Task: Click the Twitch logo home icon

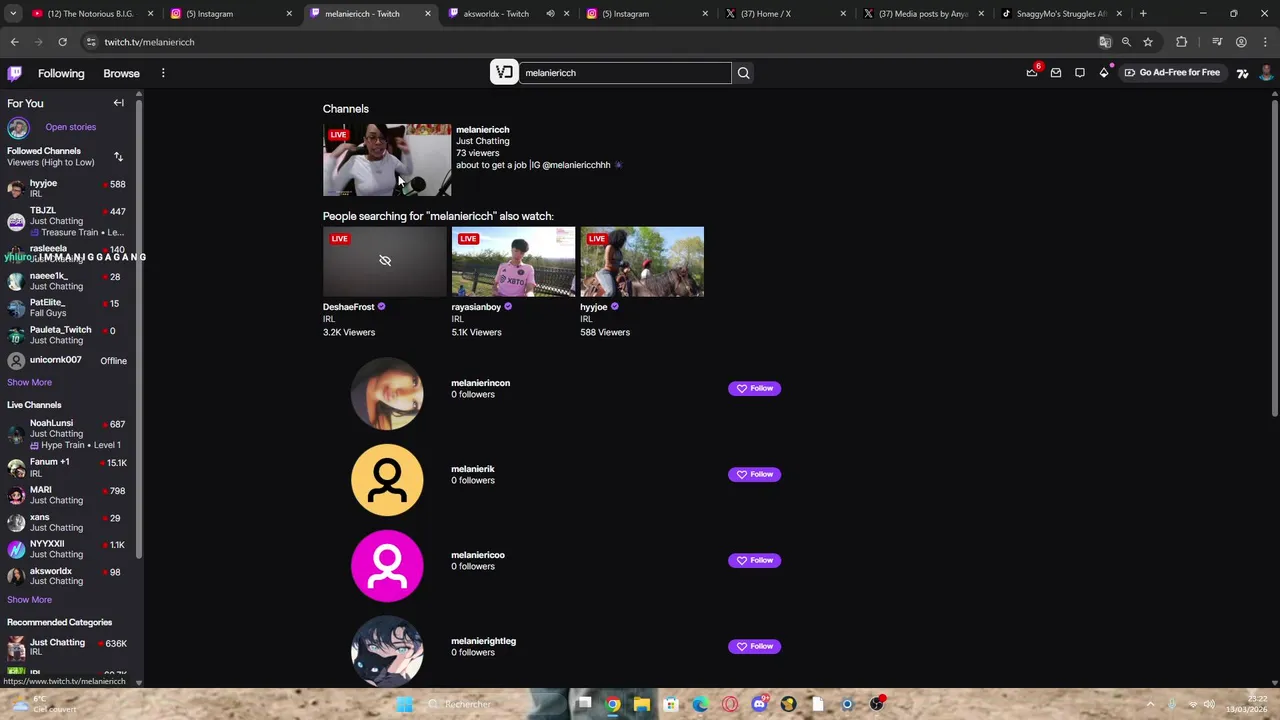Action: 15,73
